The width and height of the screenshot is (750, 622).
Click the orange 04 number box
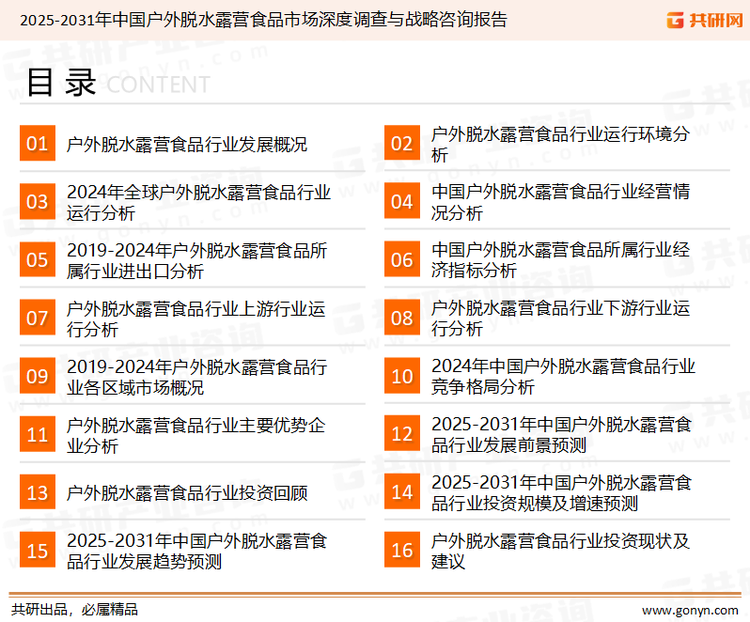pyautogui.click(x=402, y=201)
